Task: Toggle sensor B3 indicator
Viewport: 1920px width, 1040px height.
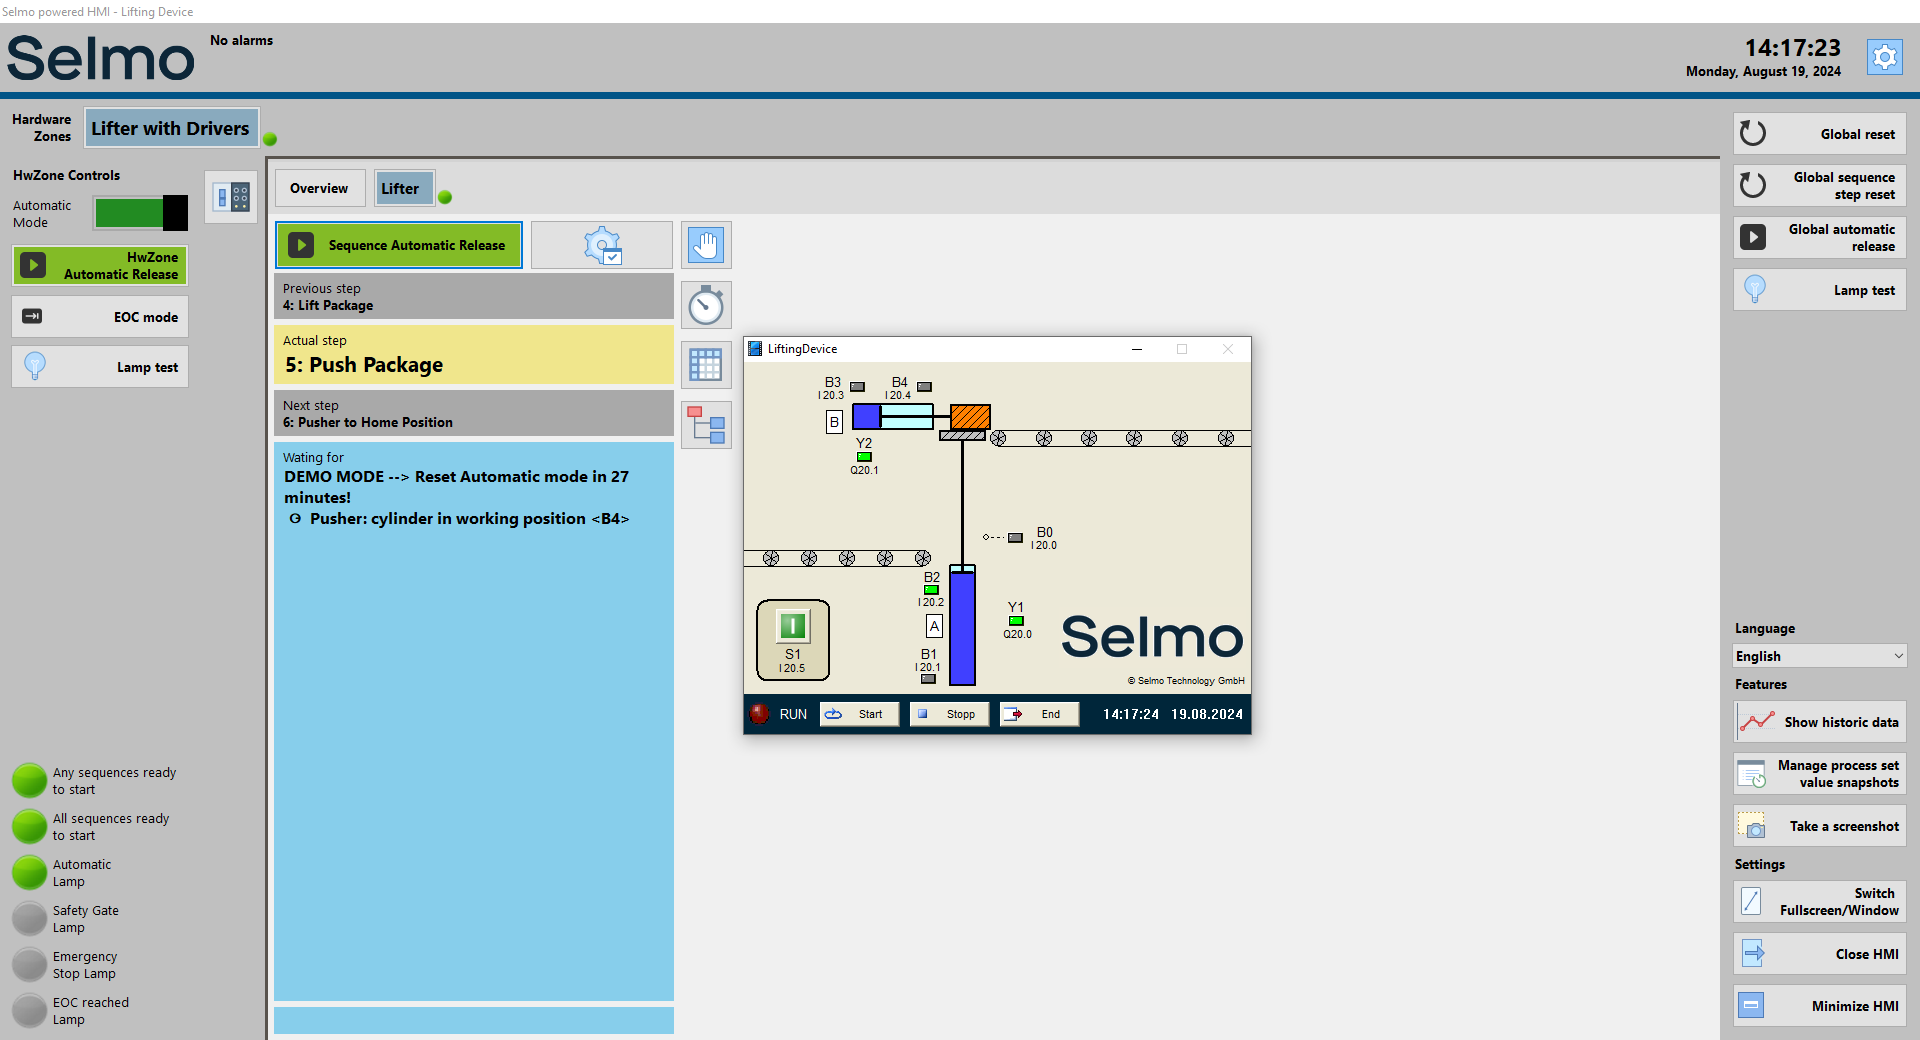Action: tap(857, 387)
